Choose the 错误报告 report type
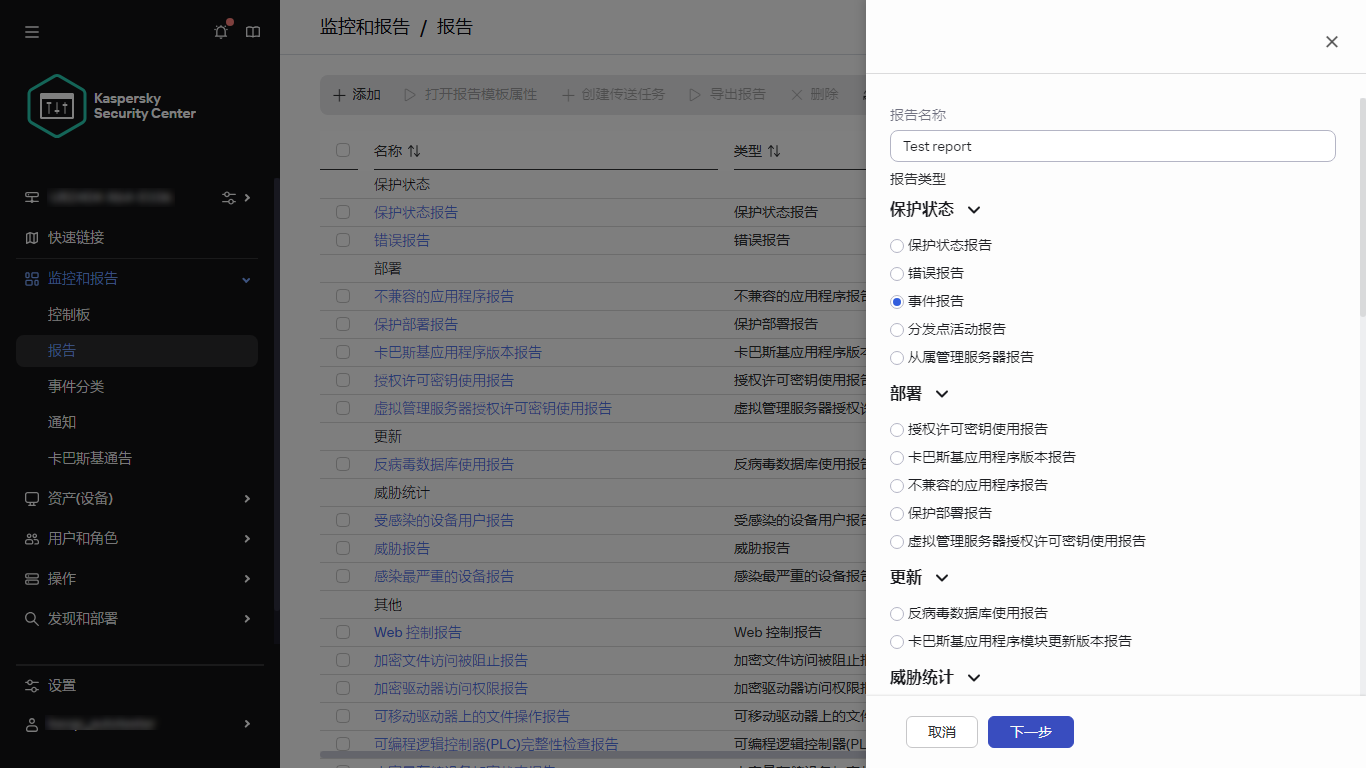1366x768 pixels. [896, 273]
